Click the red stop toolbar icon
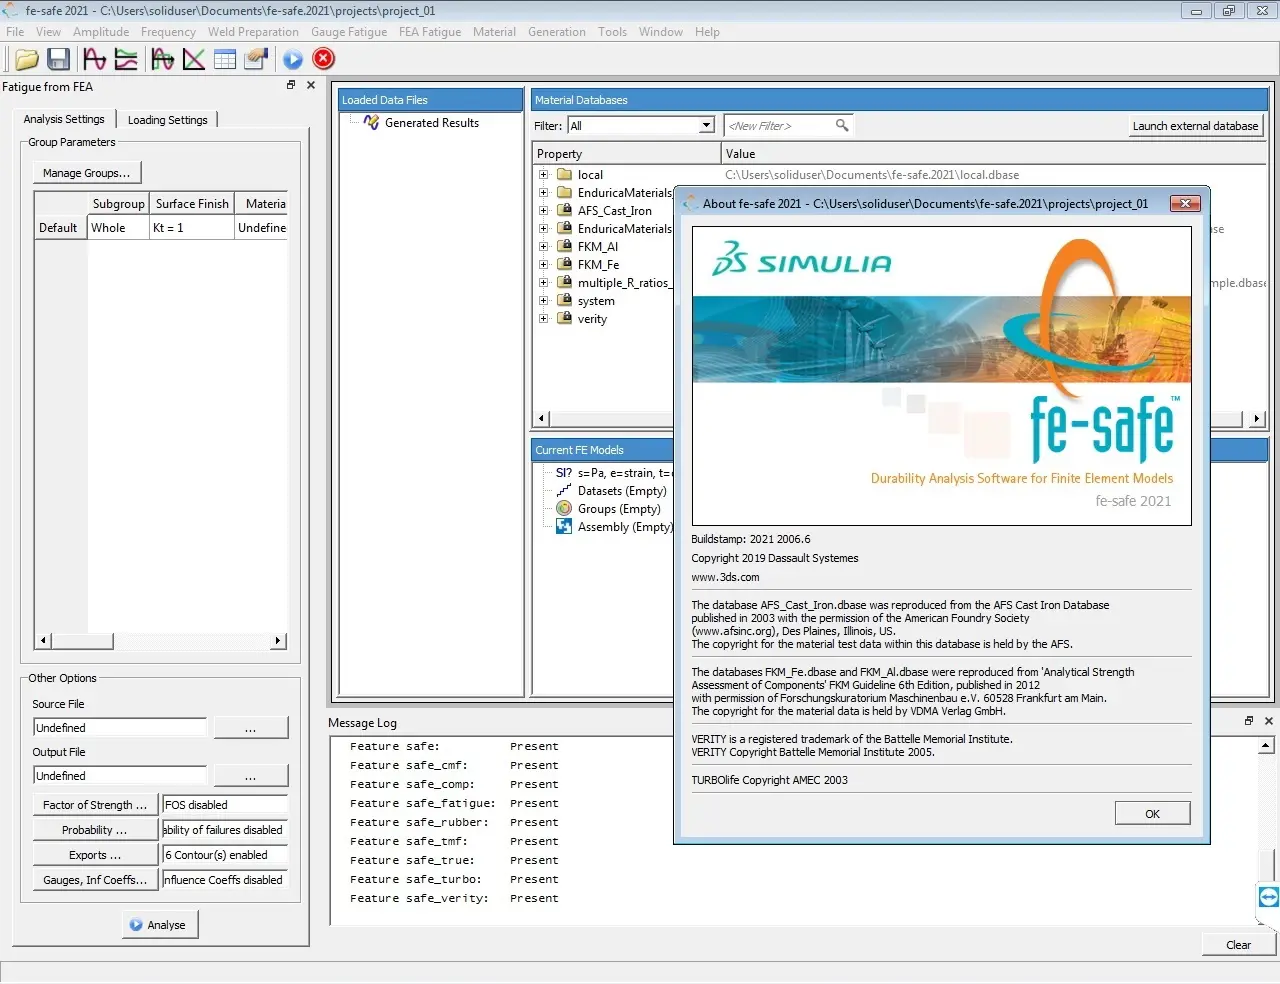 tap(324, 60)
